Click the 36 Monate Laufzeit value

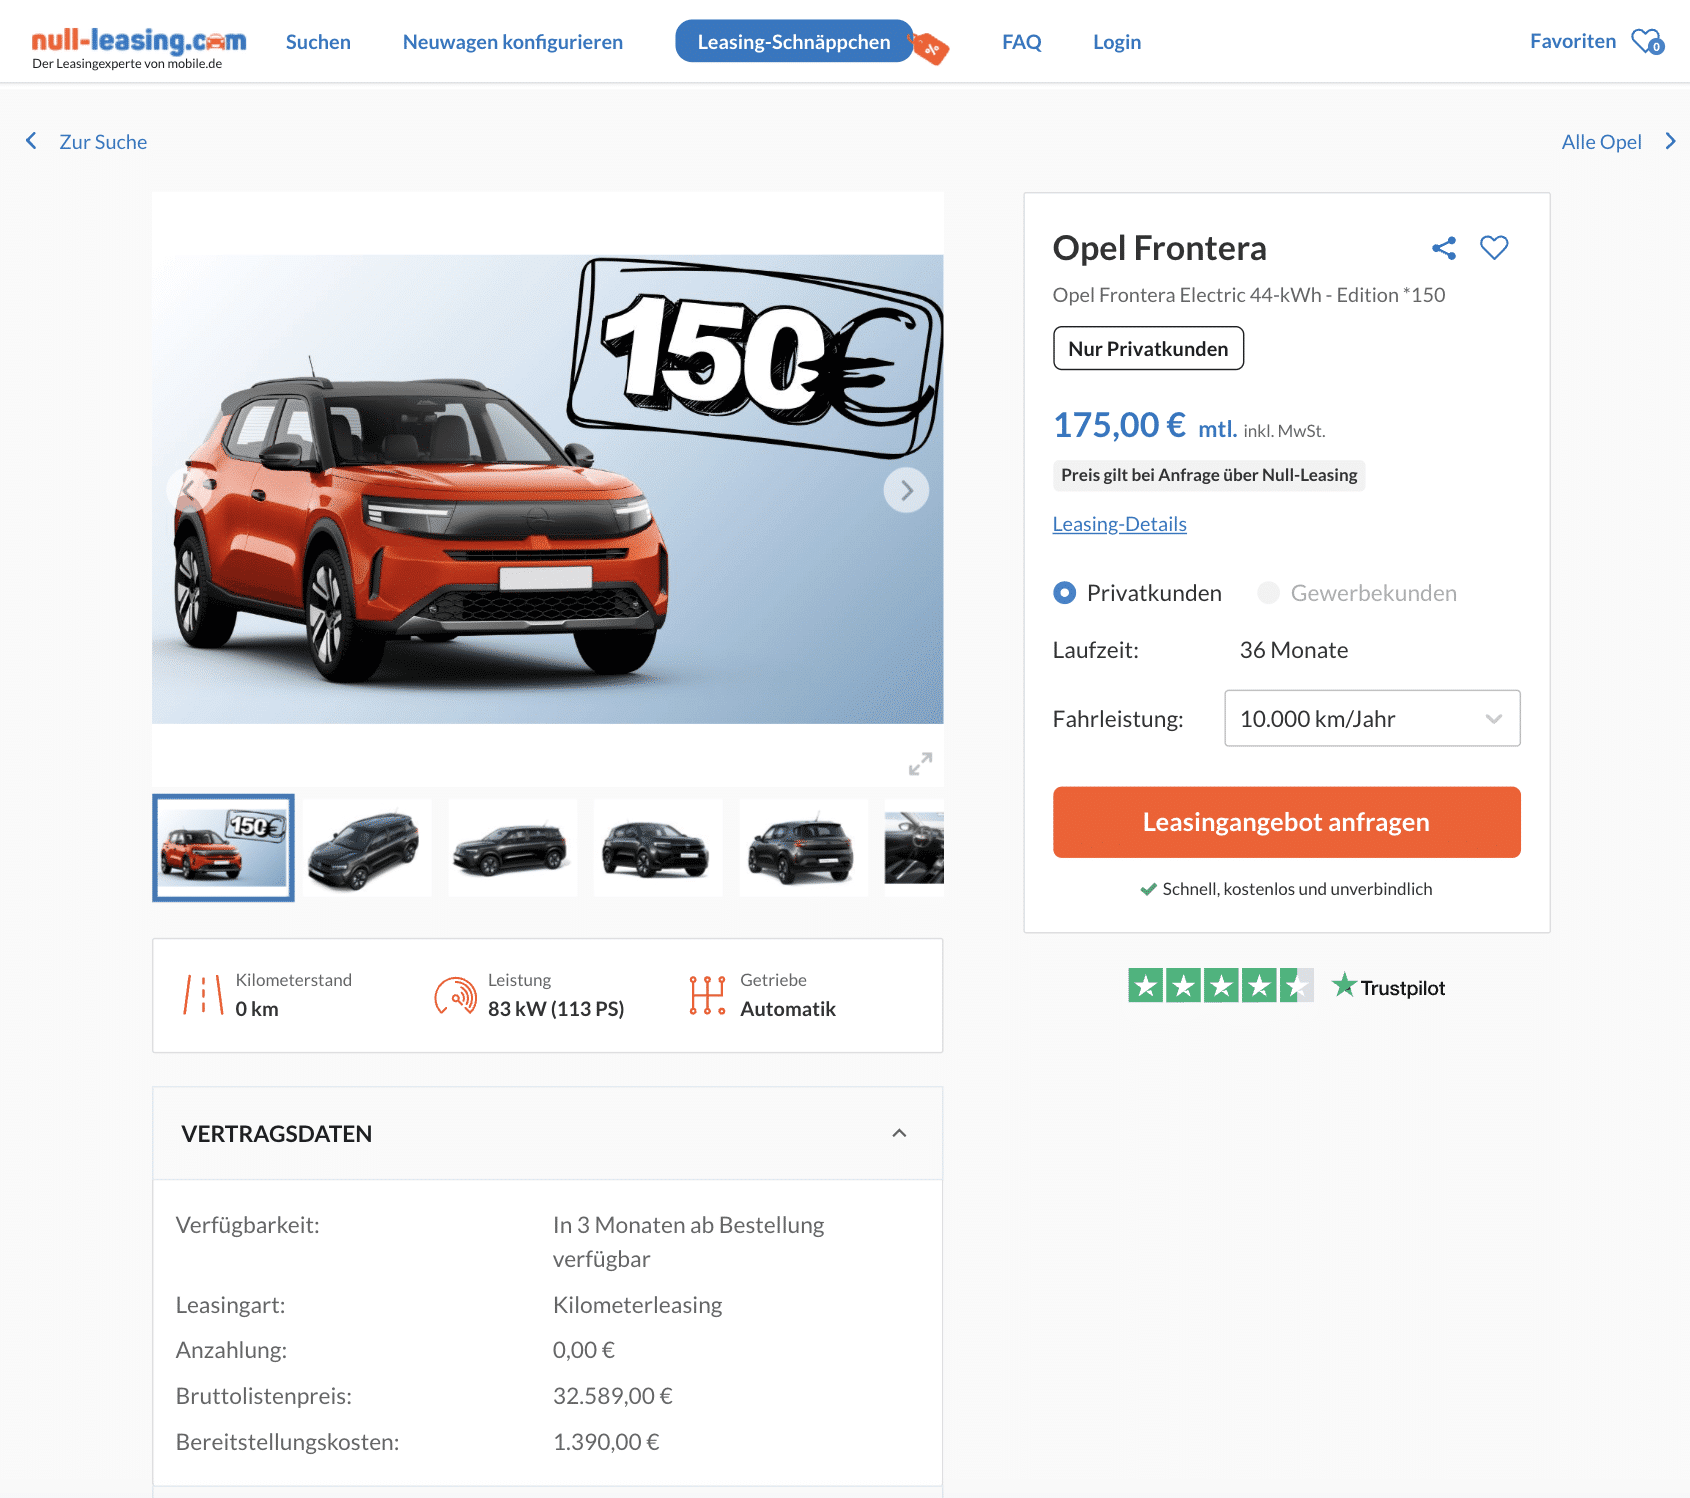click(1294, 650)
